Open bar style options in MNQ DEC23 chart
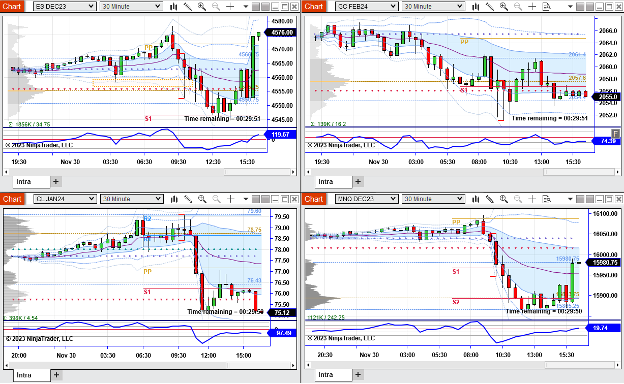The width and height of the screenshot is (624, 384). pyautogui.click(x=476, y=199)
